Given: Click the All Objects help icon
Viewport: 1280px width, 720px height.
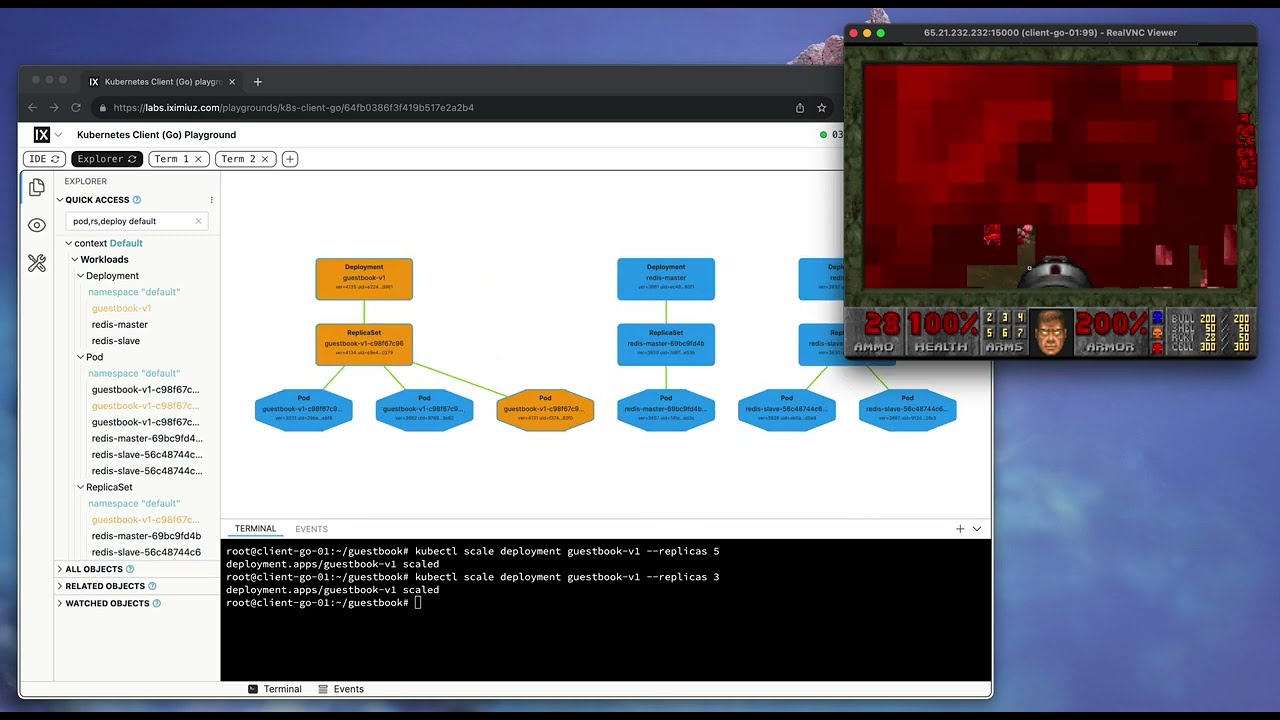Looking at the screenshot, I should pyautogui.click(x=129, y=569).
